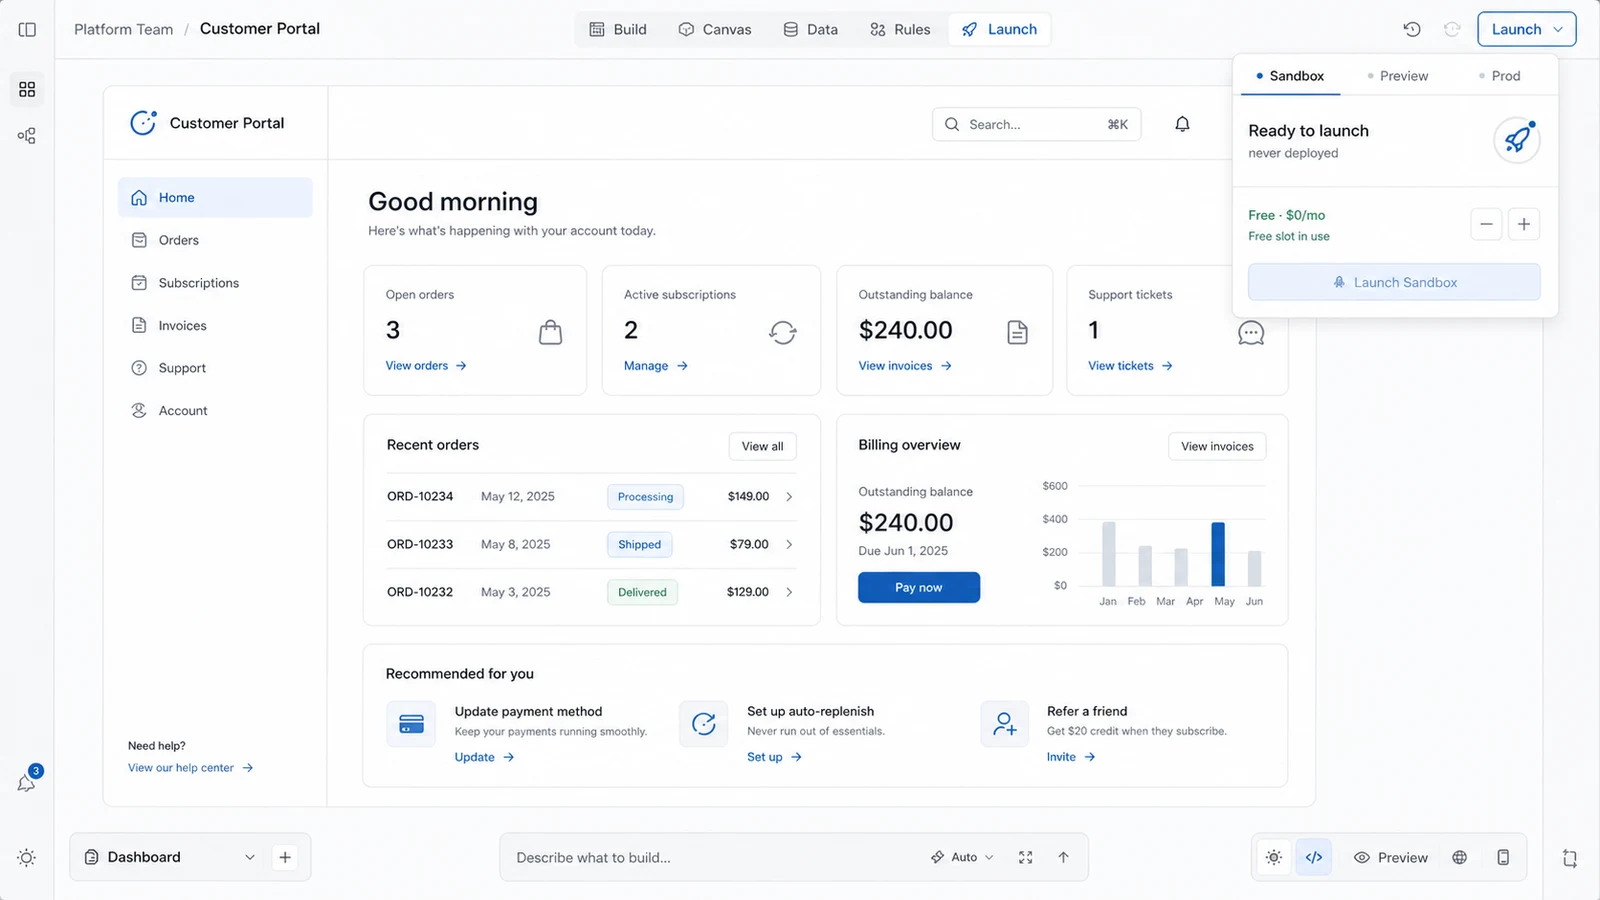Screen dimensions: 1600x900
Task: Switch to the Canvas tab
Action: 715,29
